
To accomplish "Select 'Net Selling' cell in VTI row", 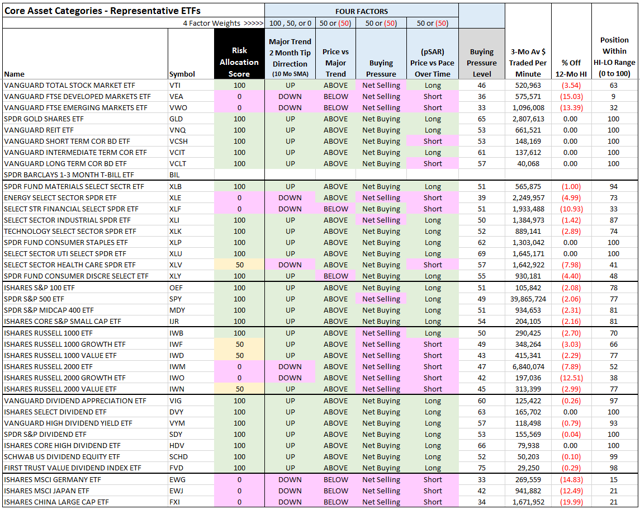I will coord(381,85).
